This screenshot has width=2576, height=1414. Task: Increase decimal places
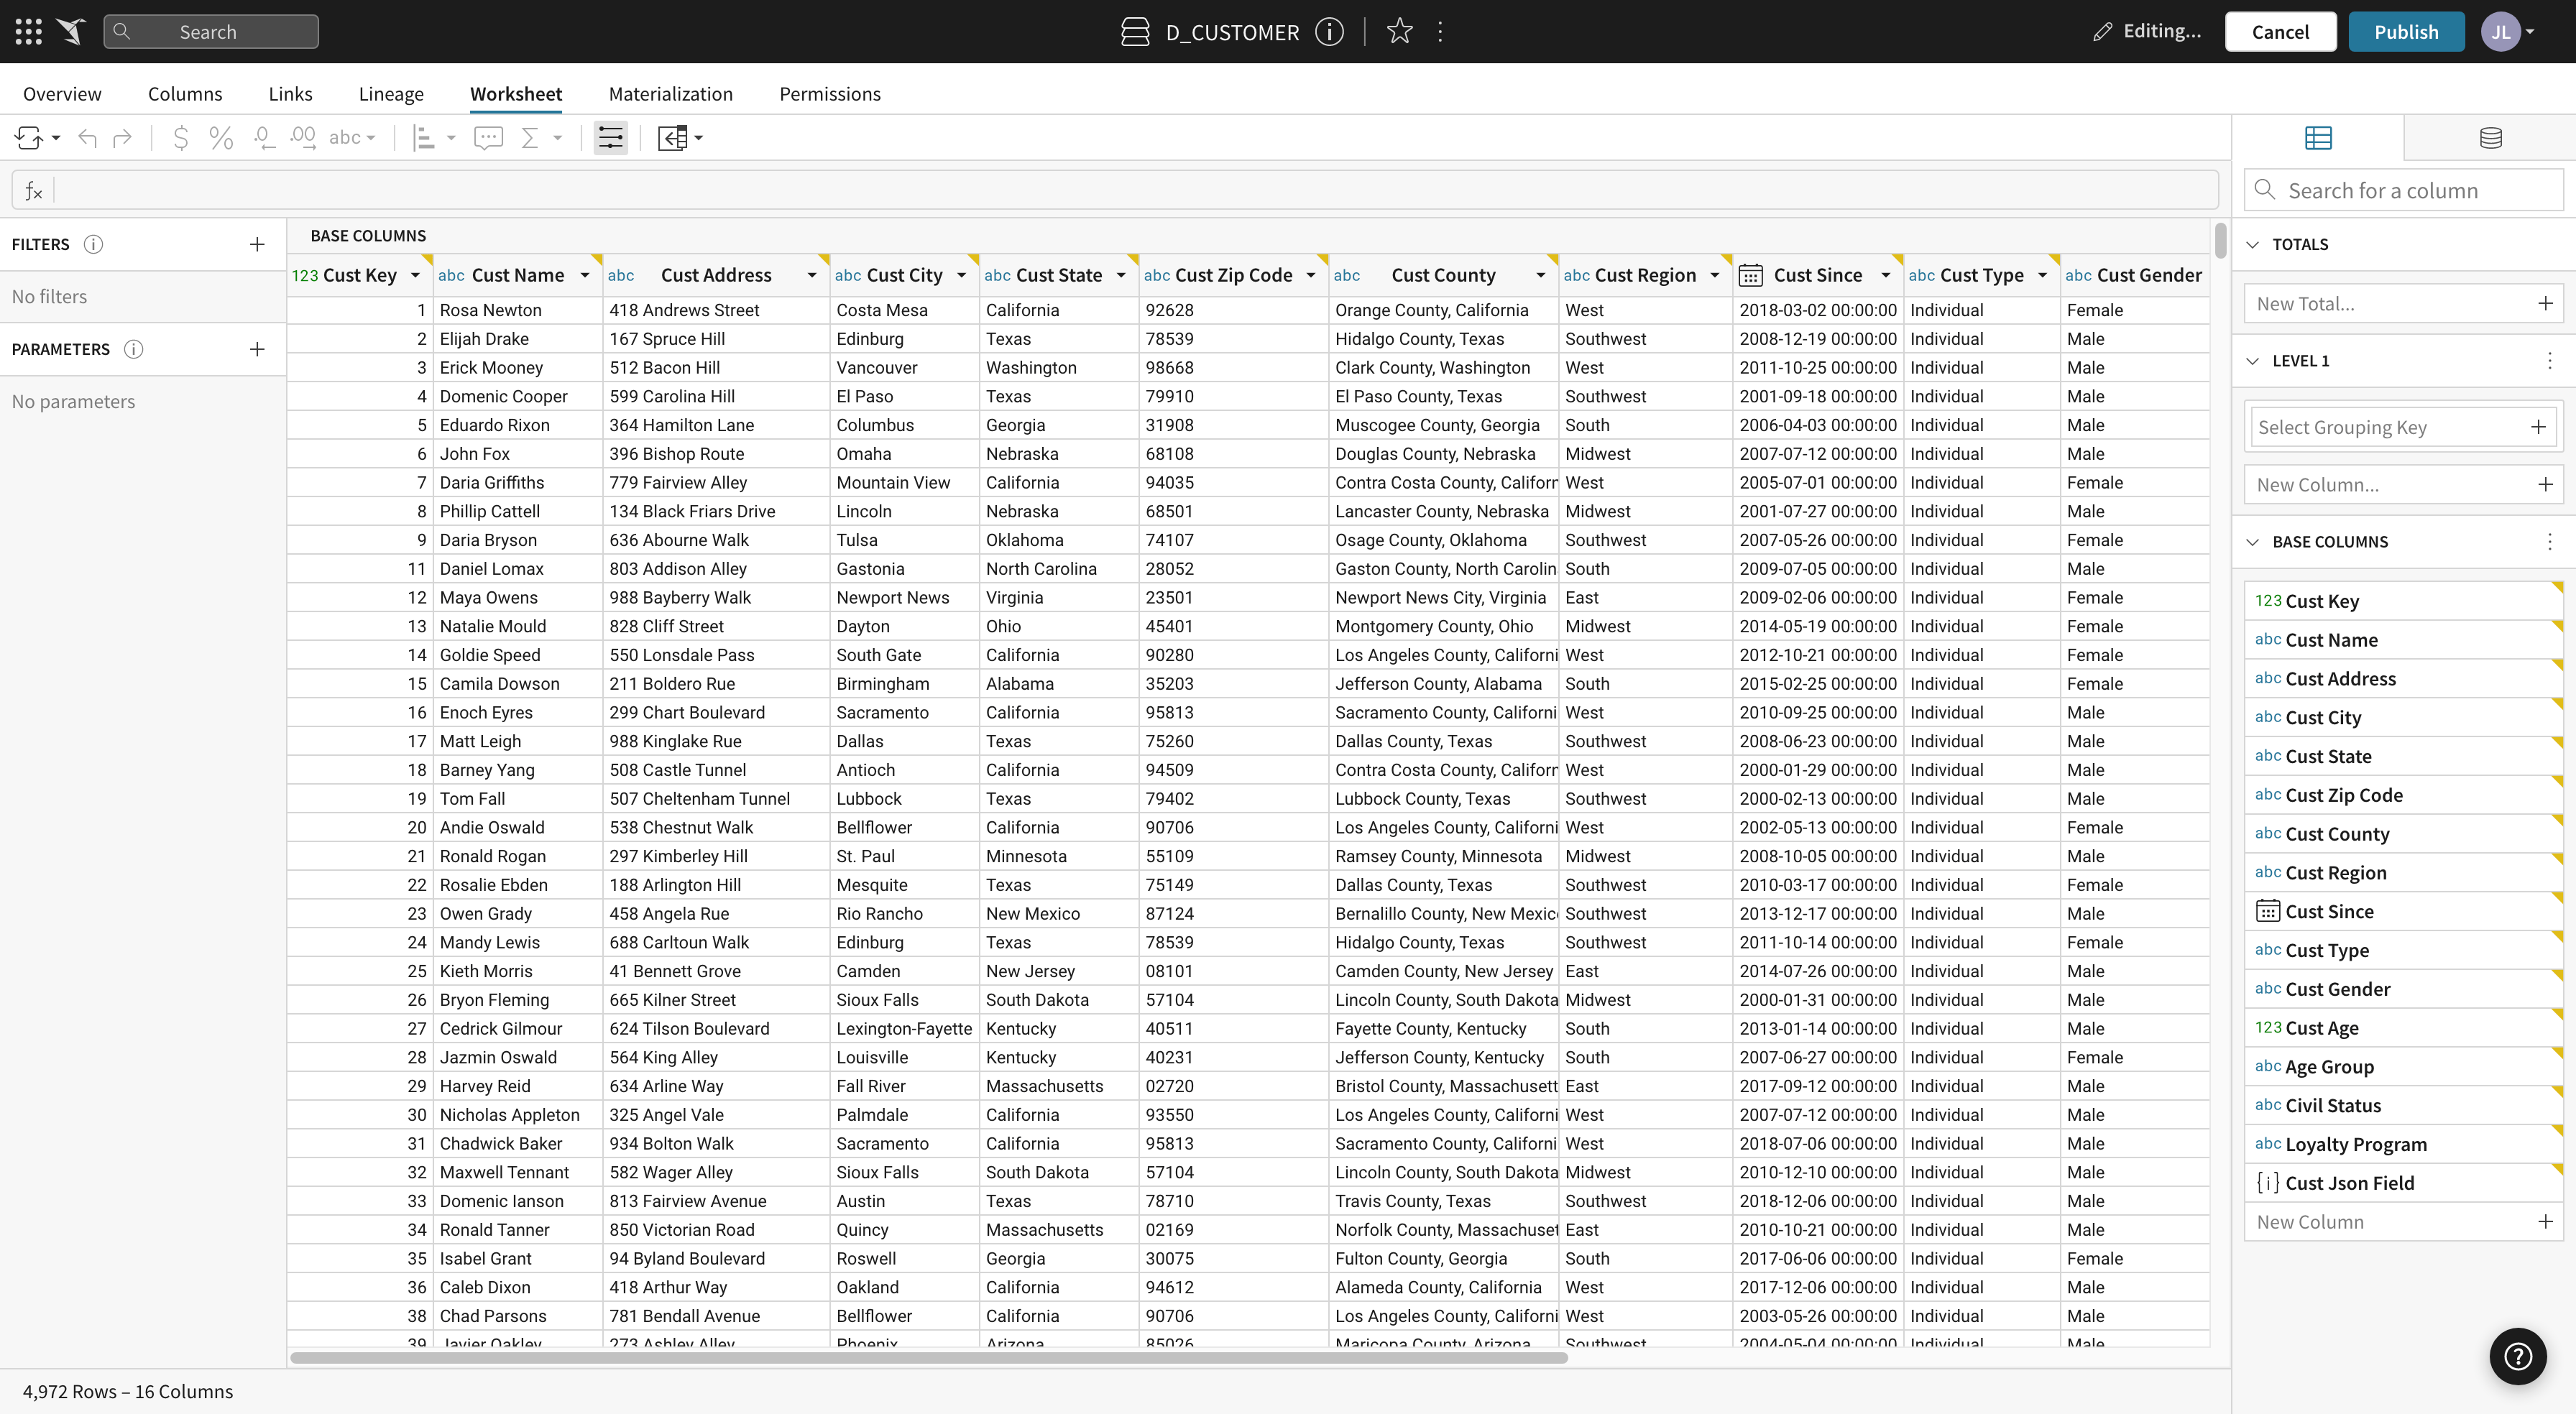[303, 138]
